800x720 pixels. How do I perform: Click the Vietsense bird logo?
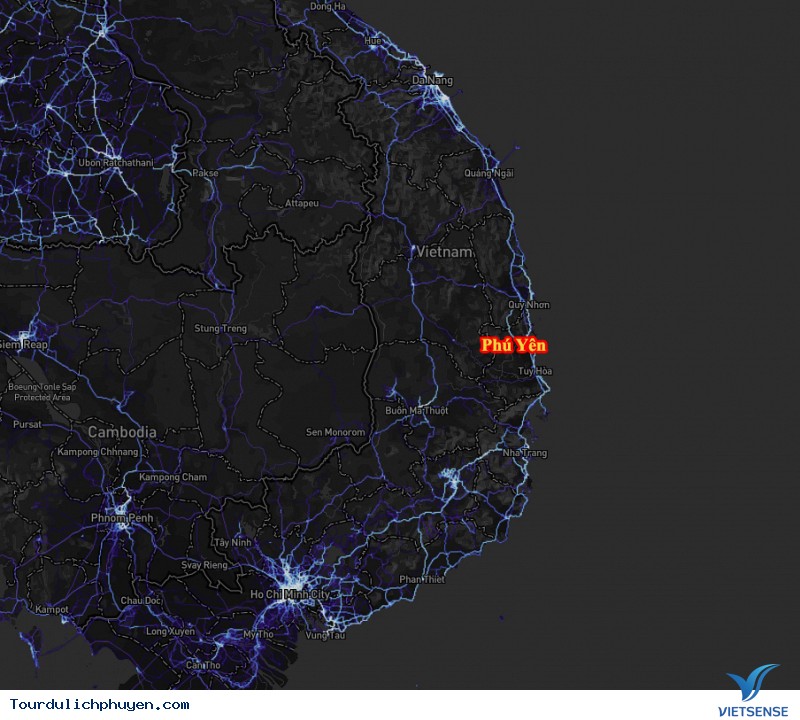tap(752, 682)
